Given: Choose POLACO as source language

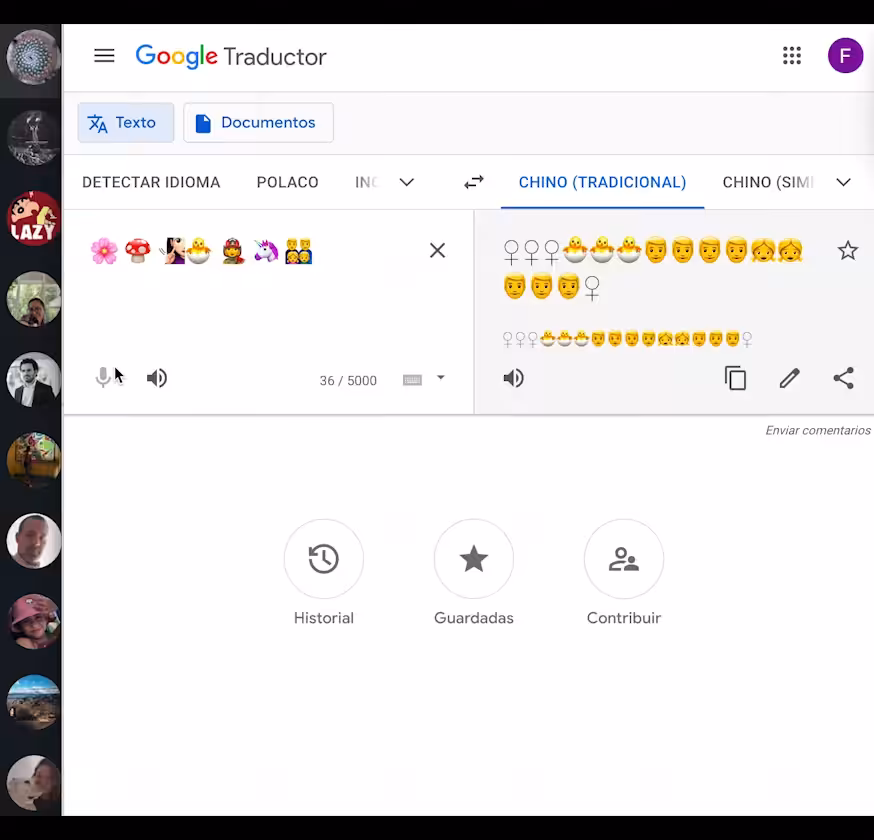Looking at the screenshot, I should (x=288, y=182).
